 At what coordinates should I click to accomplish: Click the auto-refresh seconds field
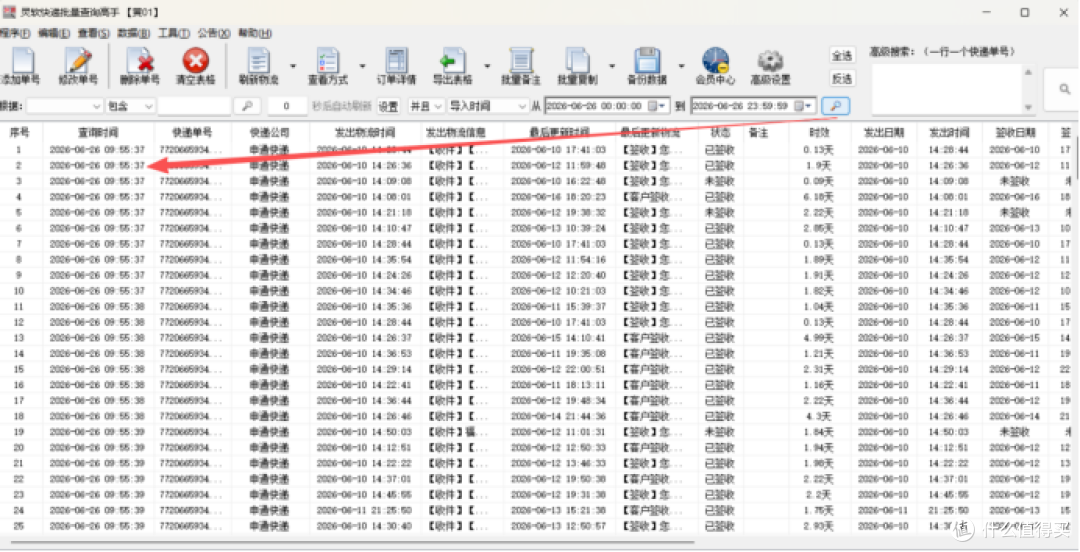pos(287,106)
